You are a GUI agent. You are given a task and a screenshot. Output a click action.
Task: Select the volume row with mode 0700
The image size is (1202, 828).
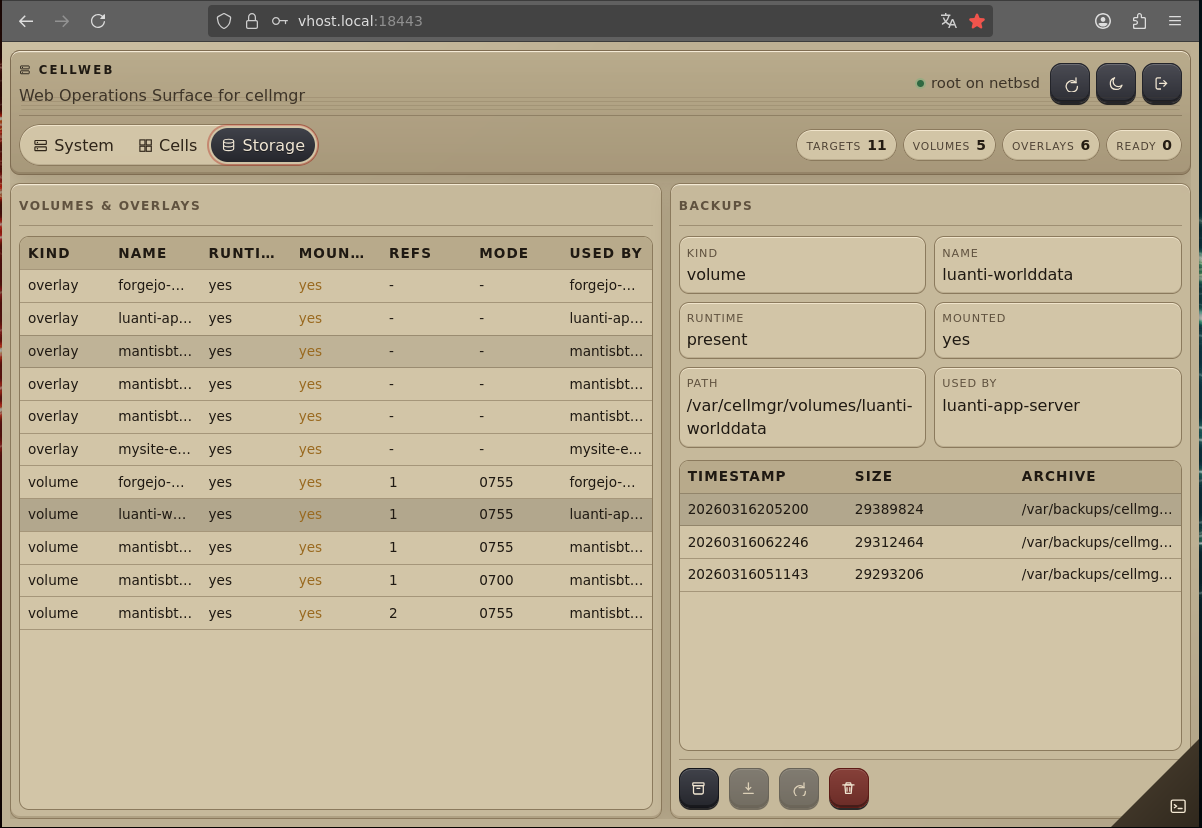click(x=335, y=580)
